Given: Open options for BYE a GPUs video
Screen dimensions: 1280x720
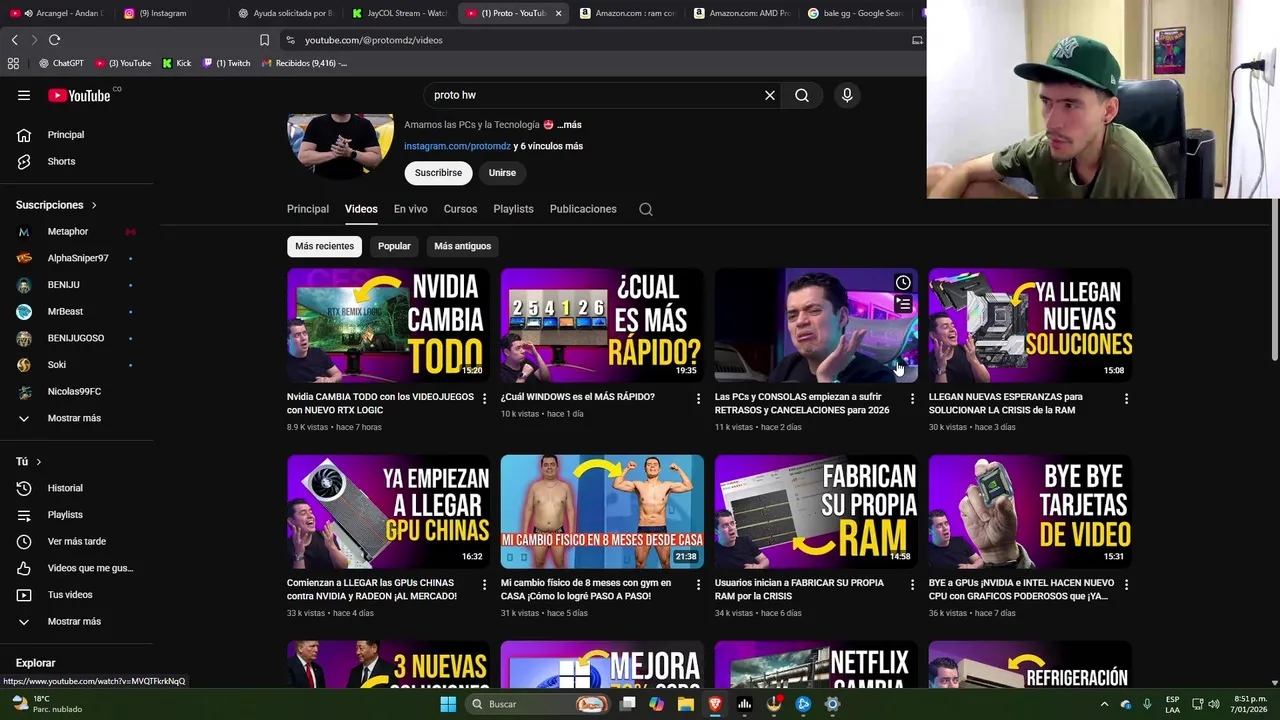Looking at the screenshot, I should pos(1126,585).
